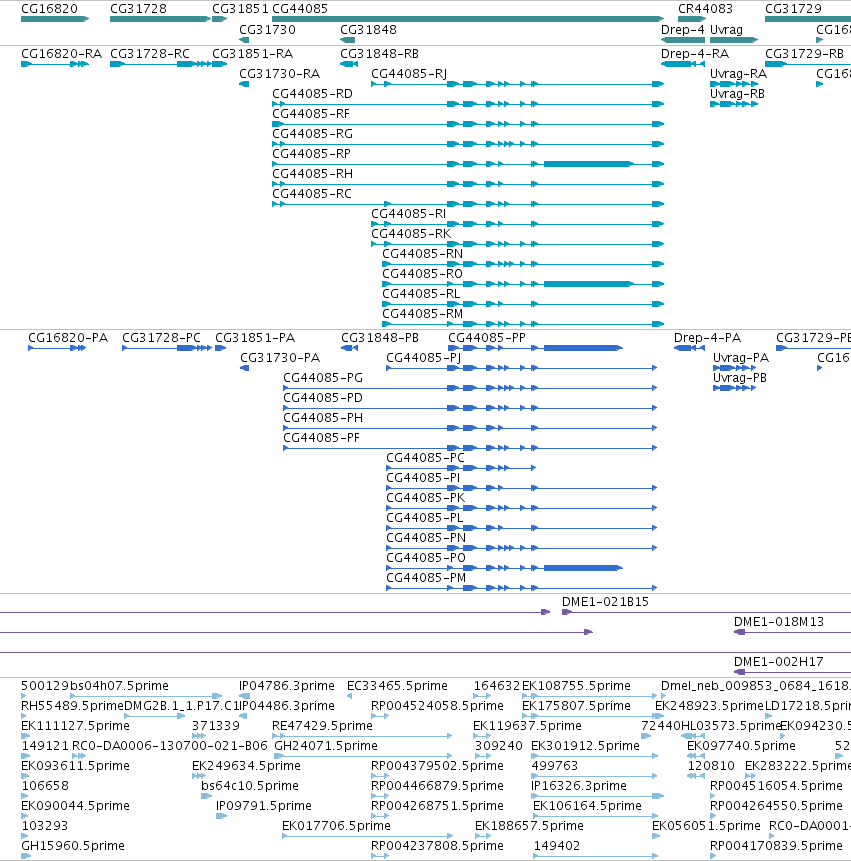This screenshot has height=861, width=851.
Task: Select EST RP004379502.5prime
Action: (380, 776)
